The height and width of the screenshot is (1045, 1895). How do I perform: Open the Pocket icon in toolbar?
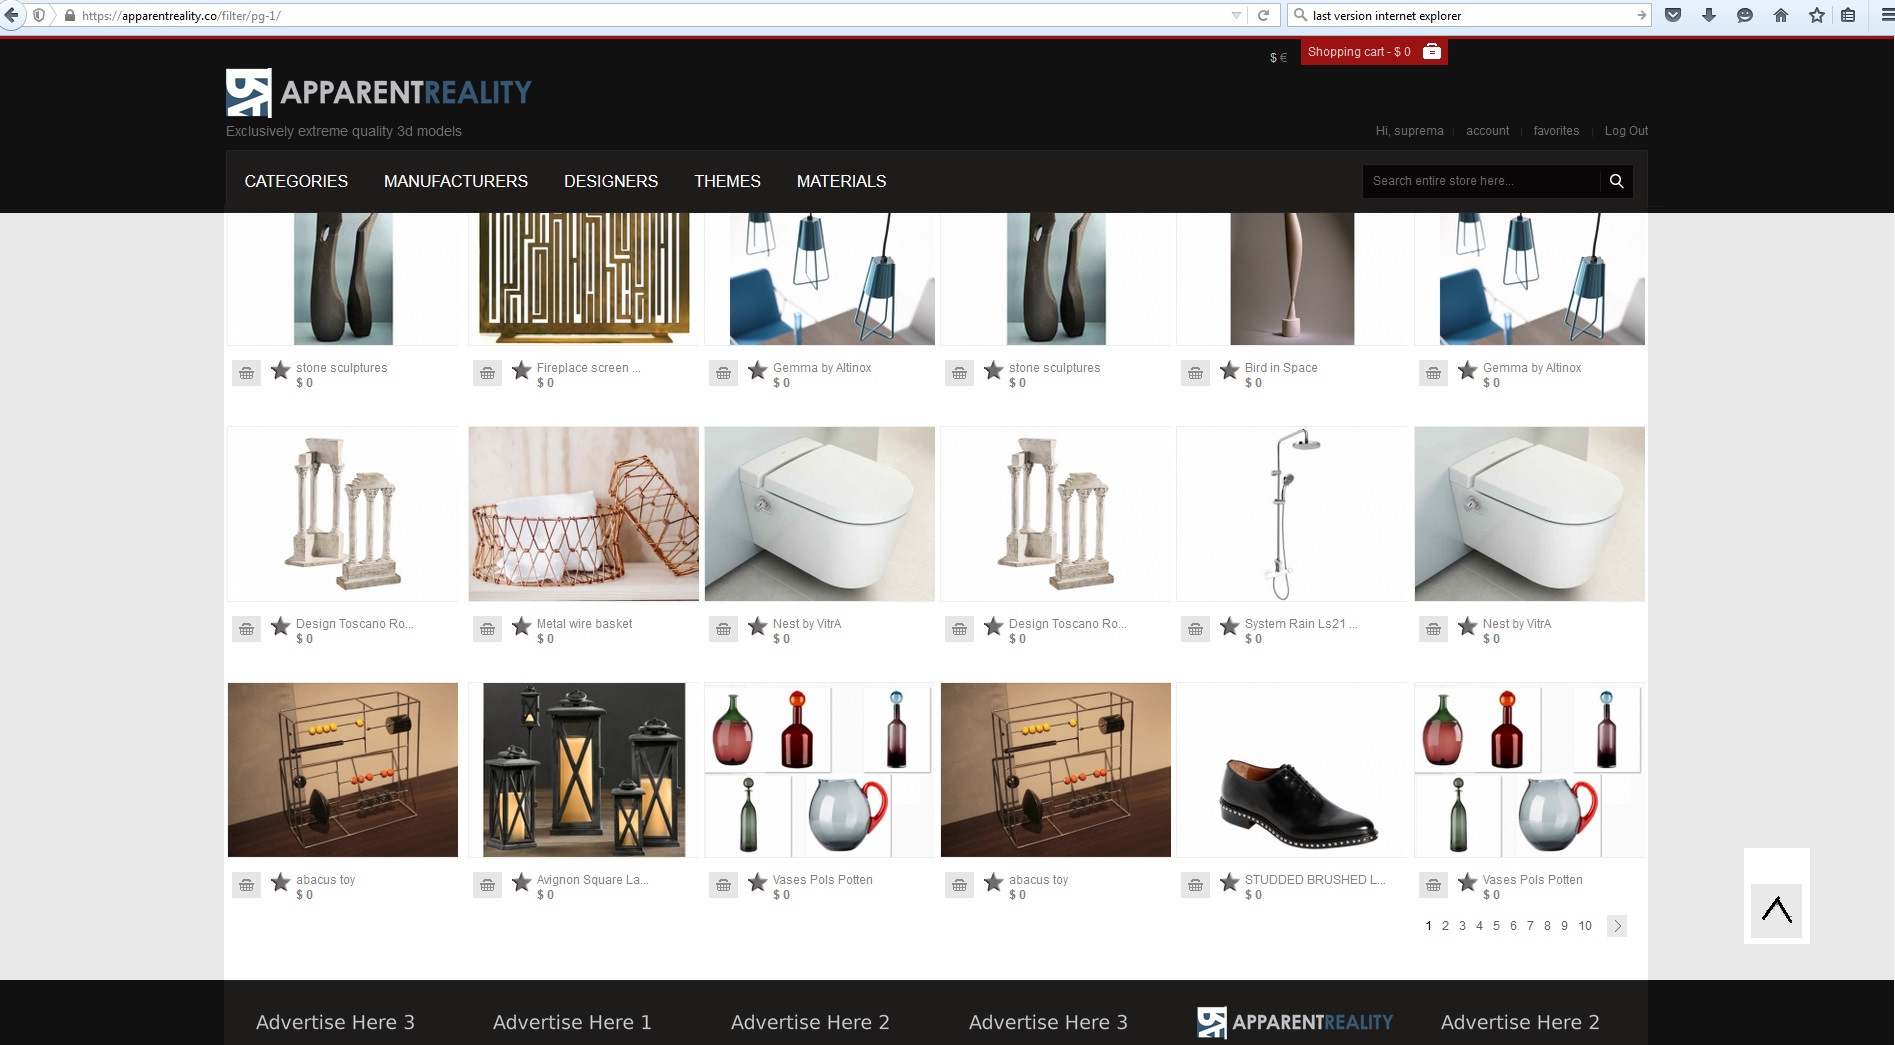[x=1673, y=15]
